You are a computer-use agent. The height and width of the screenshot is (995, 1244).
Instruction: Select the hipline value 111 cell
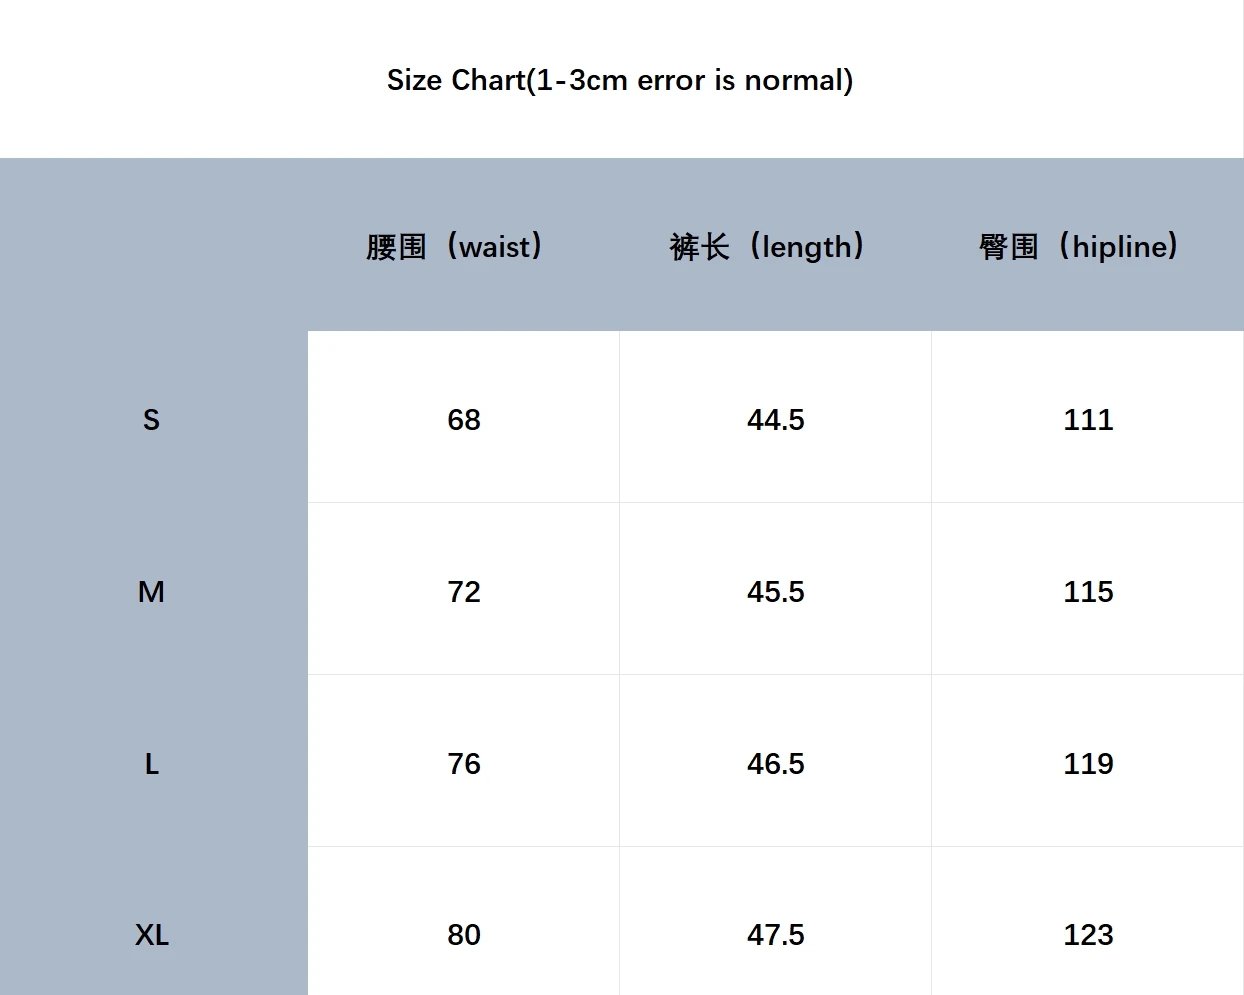[1088, 417]
